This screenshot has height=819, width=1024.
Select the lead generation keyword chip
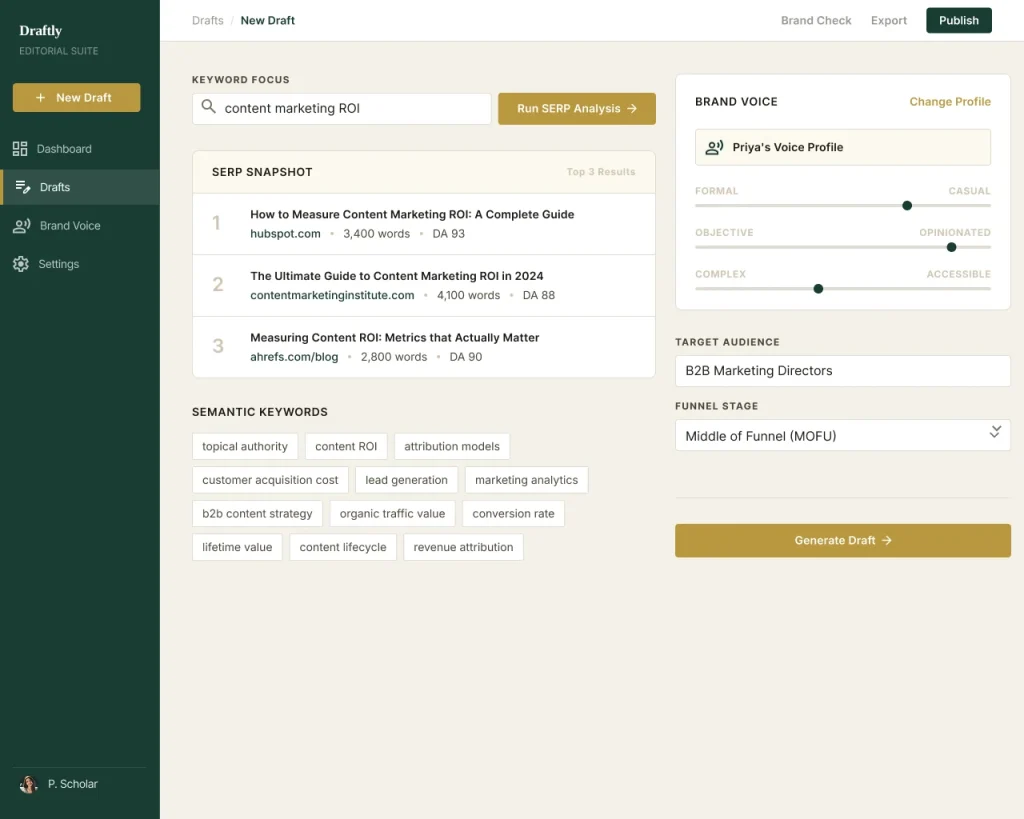point(406,480)
